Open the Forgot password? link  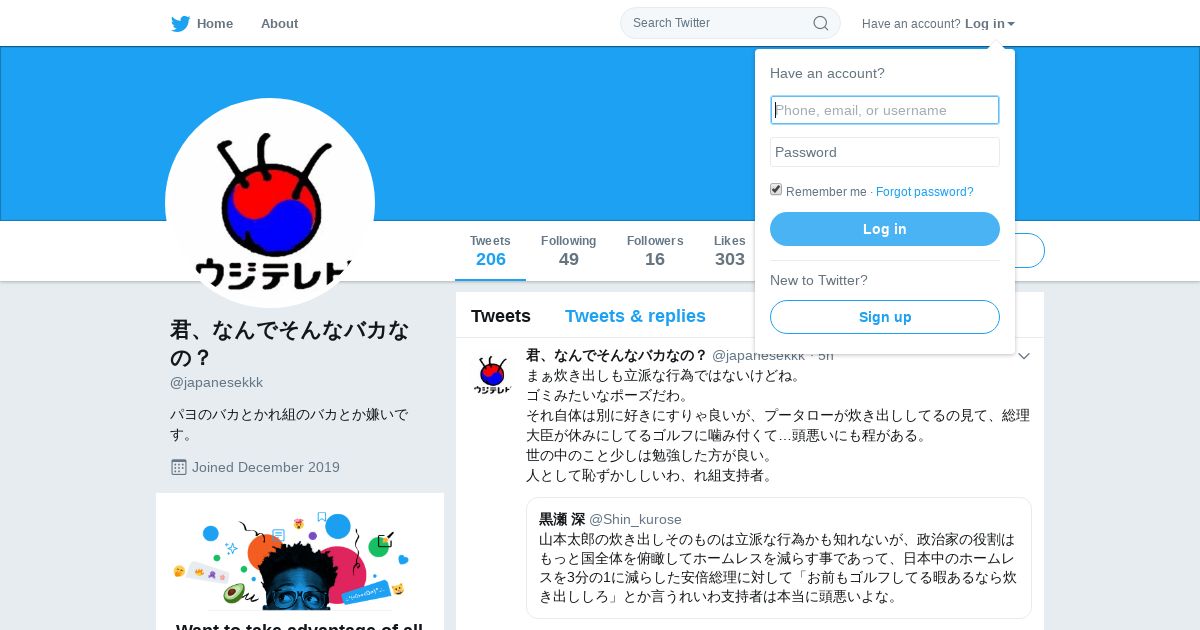pos(925,192)
